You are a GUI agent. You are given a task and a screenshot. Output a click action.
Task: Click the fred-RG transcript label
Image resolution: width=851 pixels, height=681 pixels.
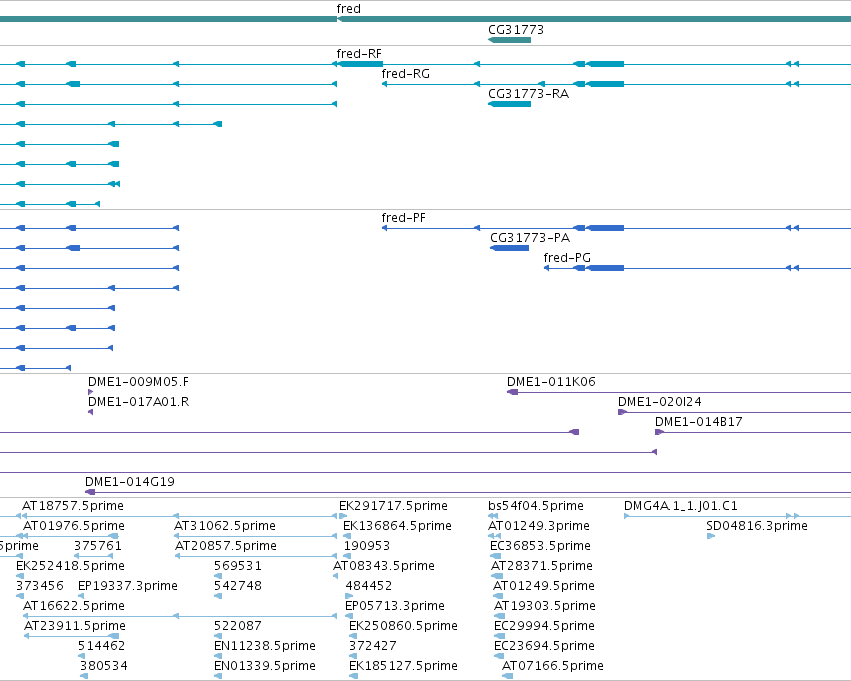click(x=405, y=74)
